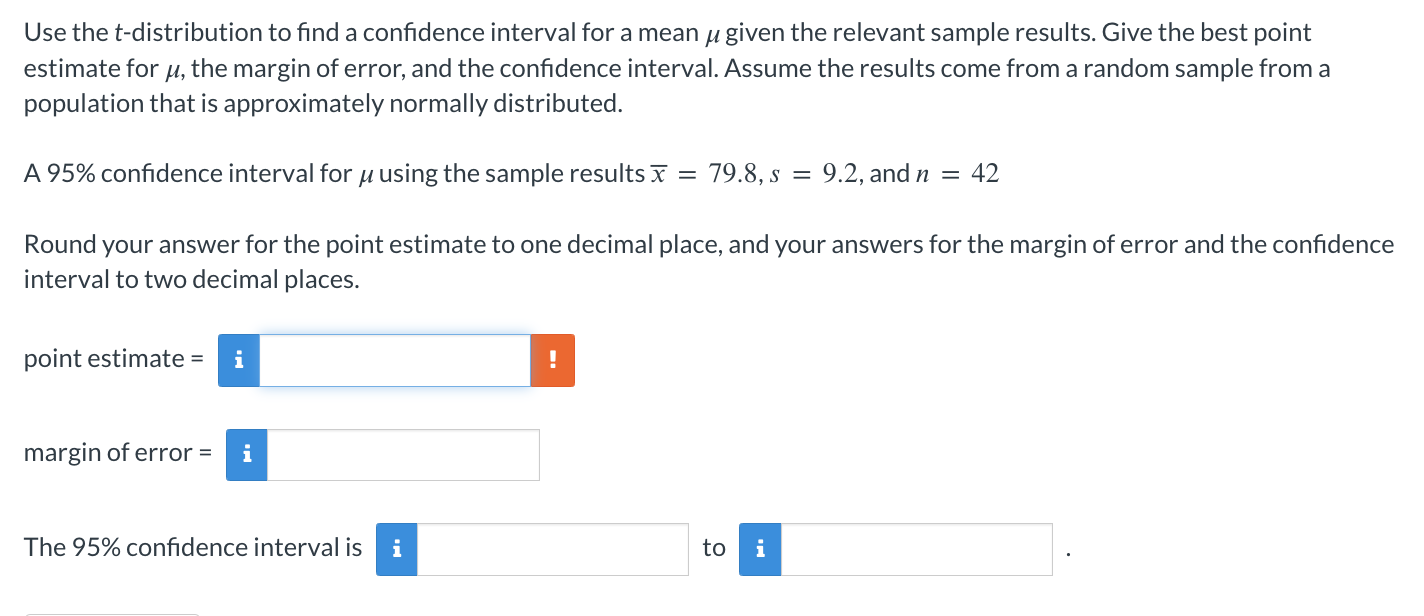The image size is (1424, 616).
Task: Click the info icon beside point estimate
Action: (x=239, y=360)
